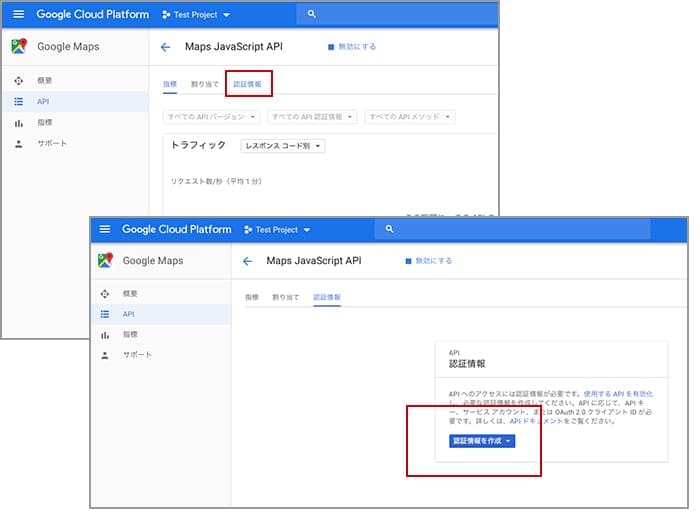Go back using arrow in front window
The width and height of the screenshot is (700, 525).
[x=248, y=261]
